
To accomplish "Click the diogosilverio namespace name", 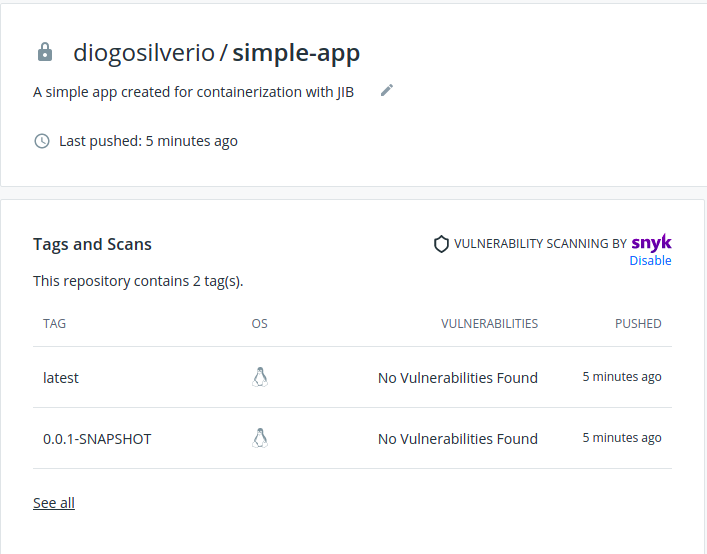I will pos(144,53).
